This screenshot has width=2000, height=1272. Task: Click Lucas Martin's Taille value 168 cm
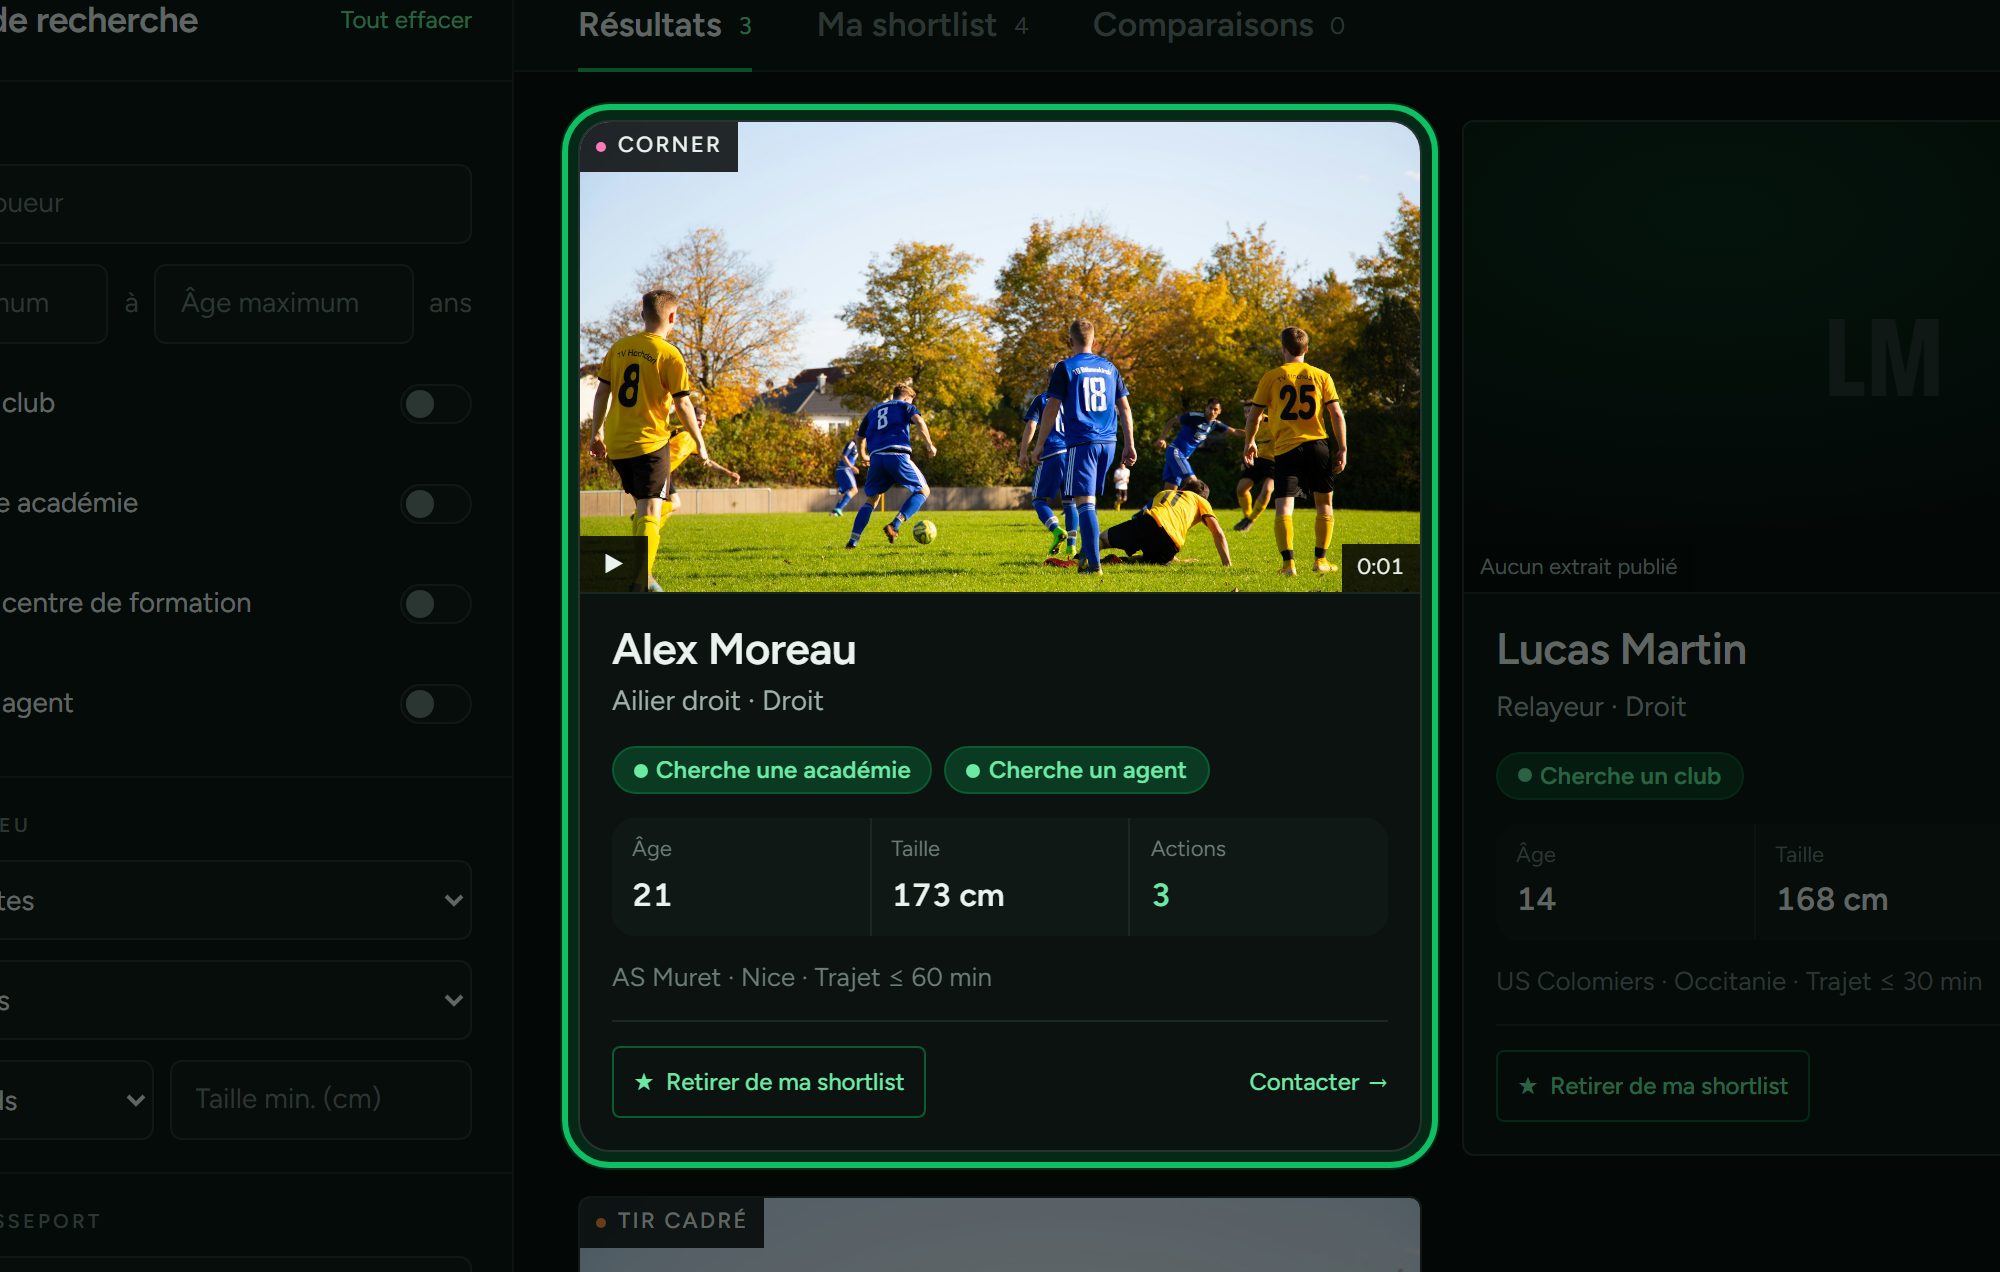tap(1832, 899)
